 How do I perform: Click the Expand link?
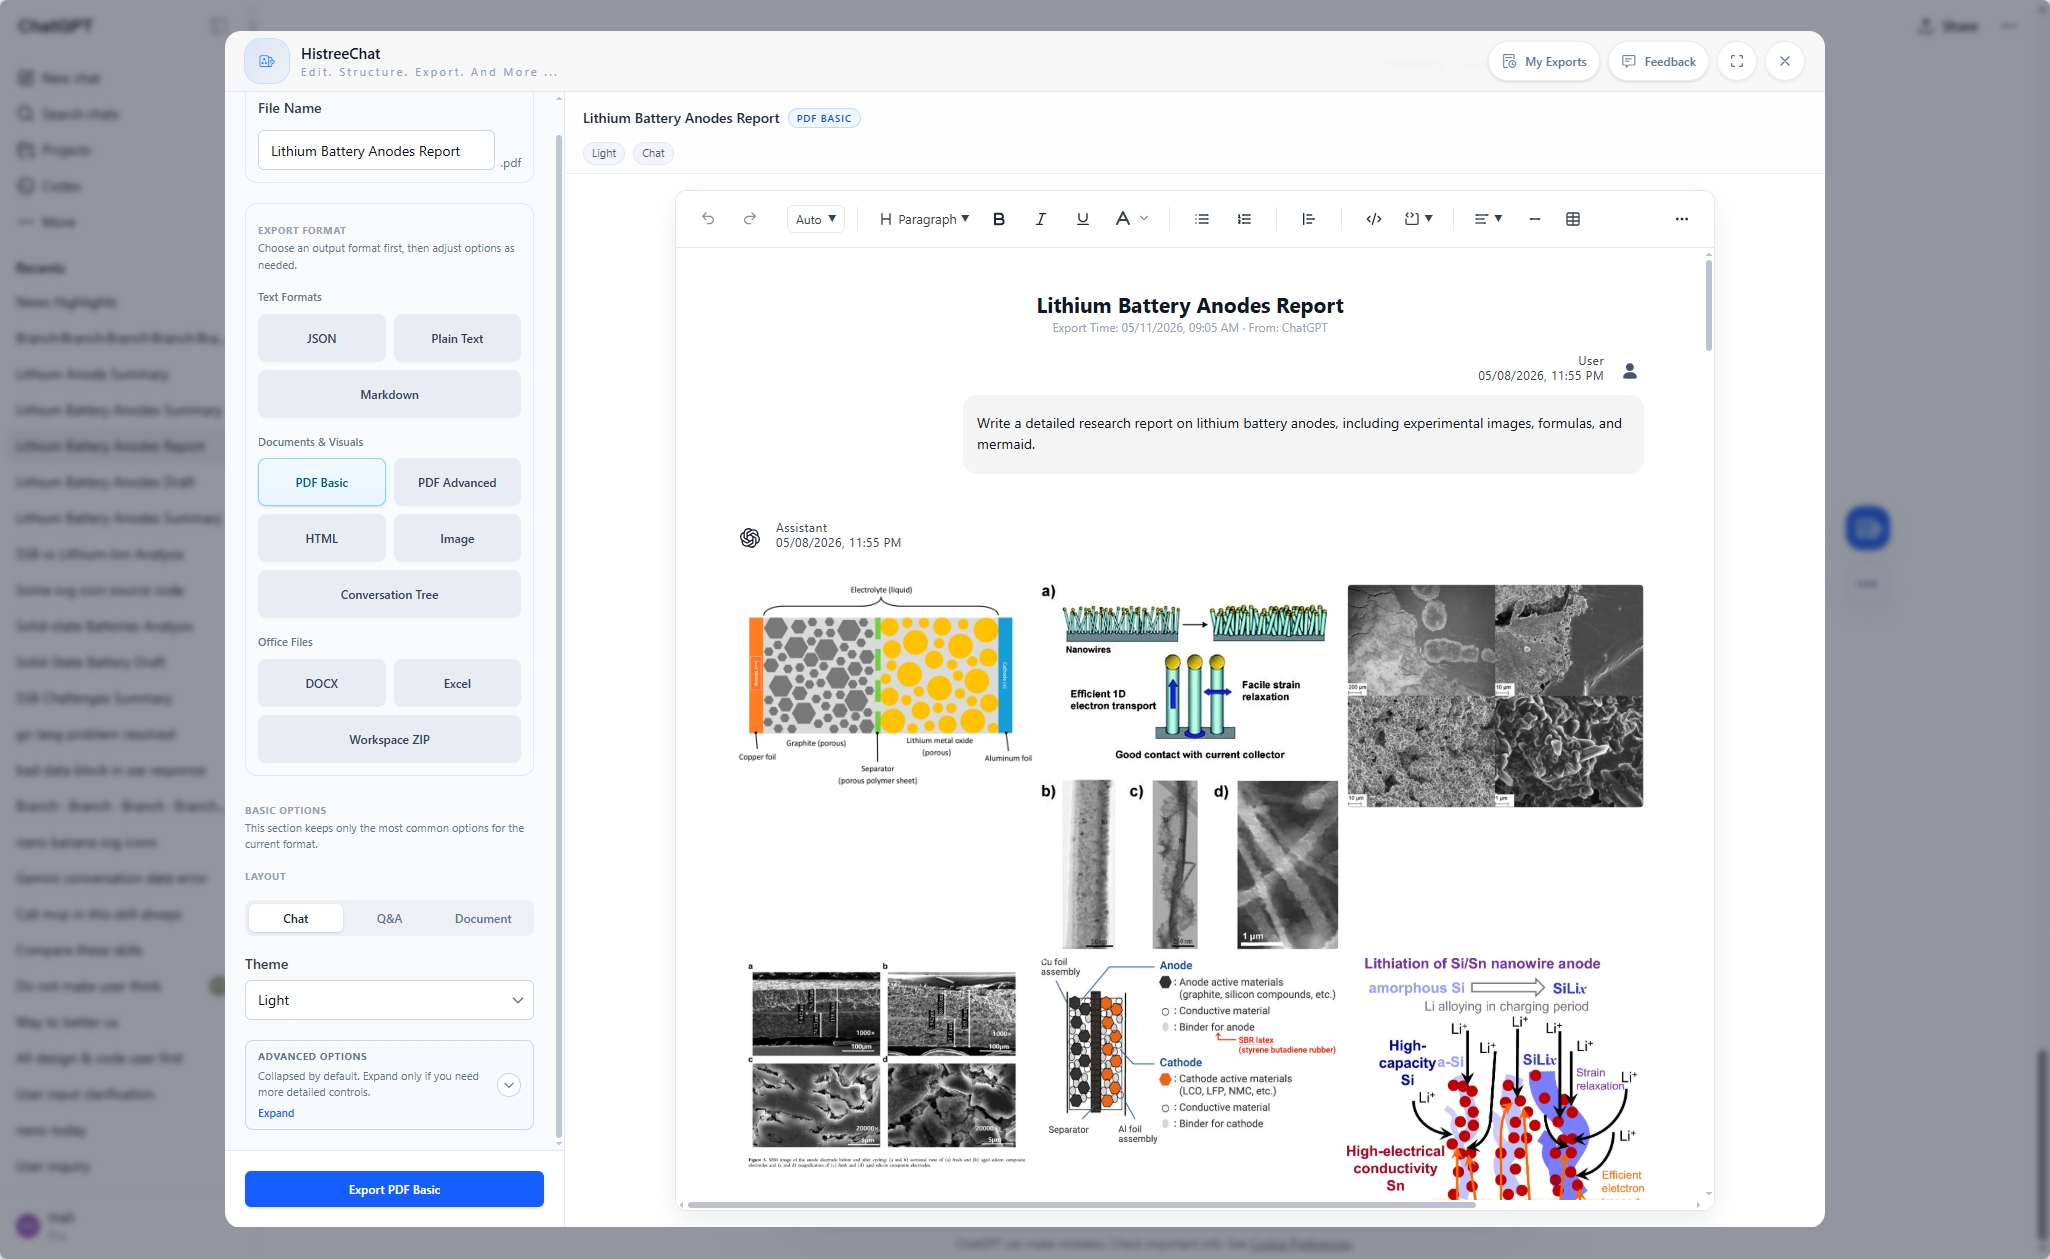pyautogui.click(x=276, y=1113)
